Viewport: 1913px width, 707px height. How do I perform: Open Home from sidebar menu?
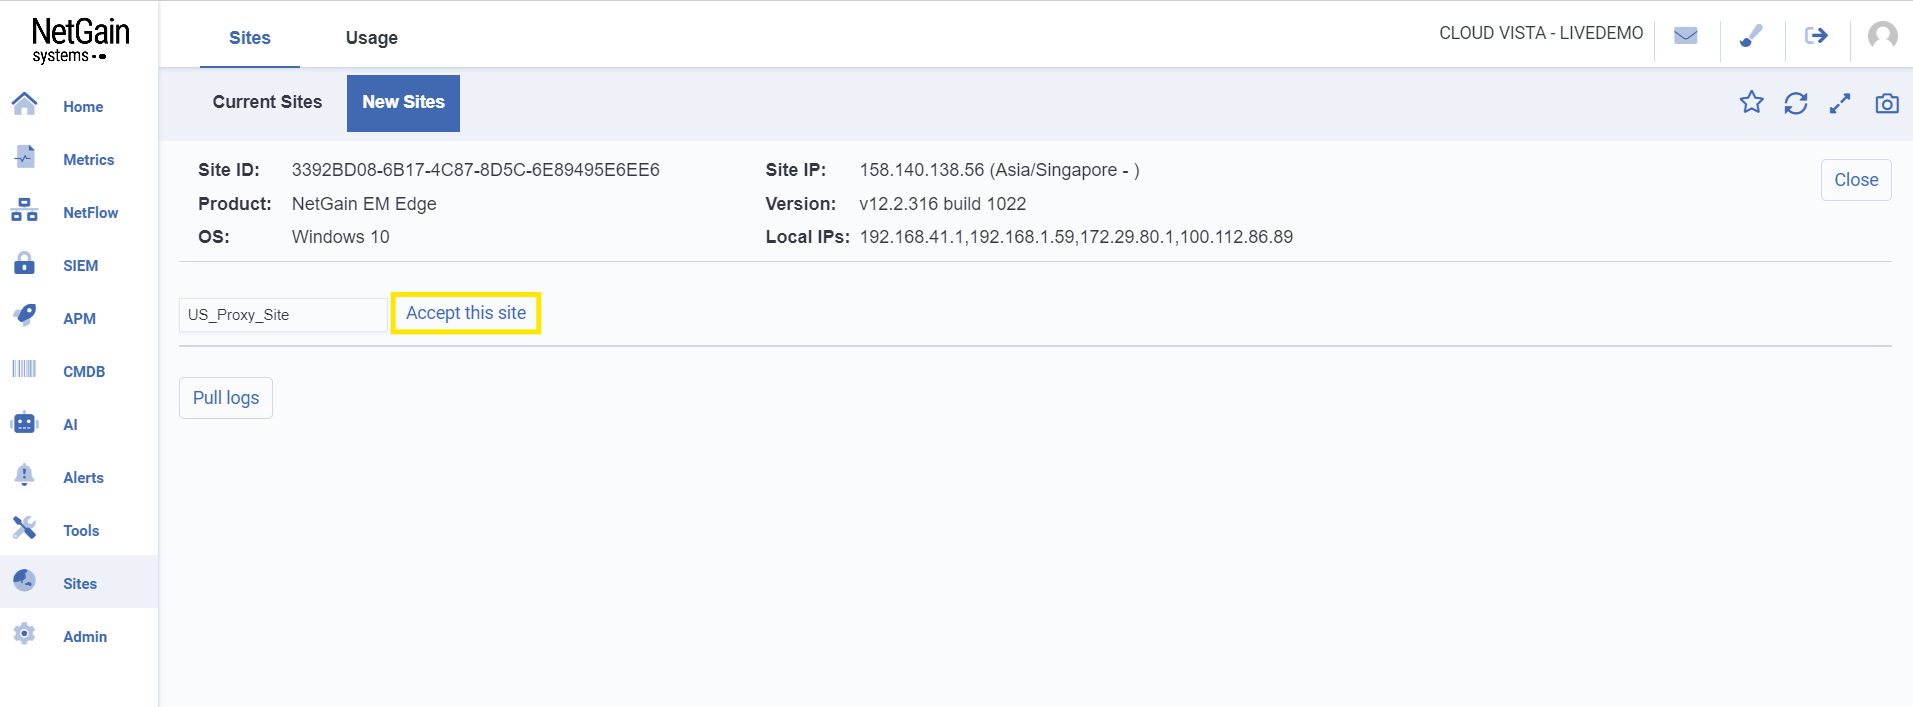[83, 107]
